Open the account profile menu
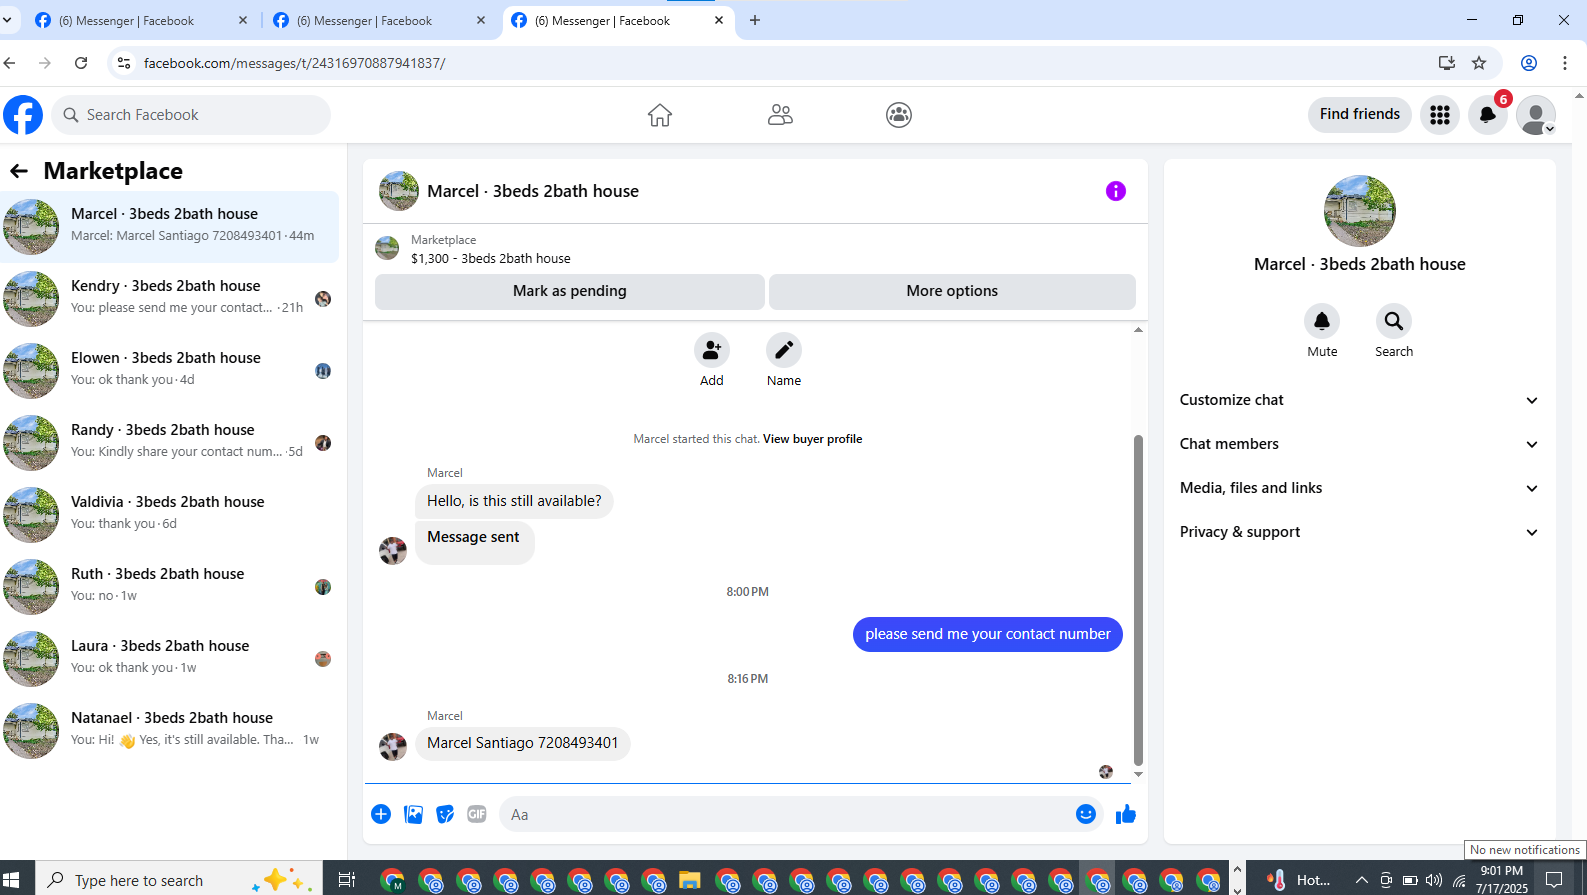 pos(1536,115)
